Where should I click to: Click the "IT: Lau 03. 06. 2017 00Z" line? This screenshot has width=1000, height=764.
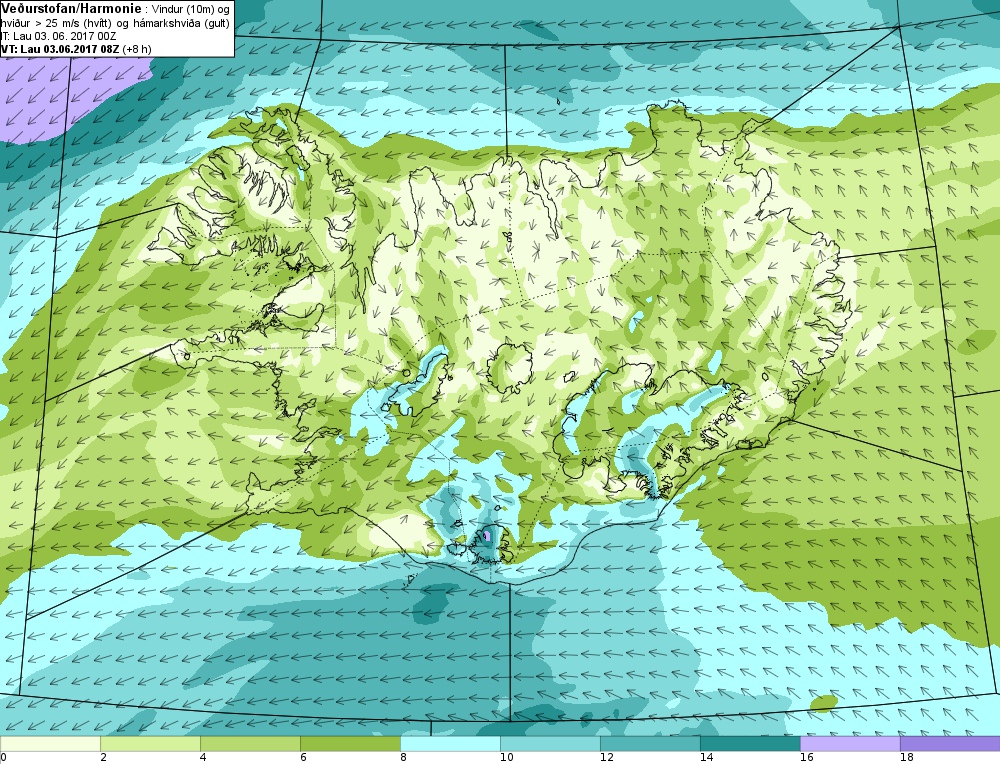[x=58, y=36]
